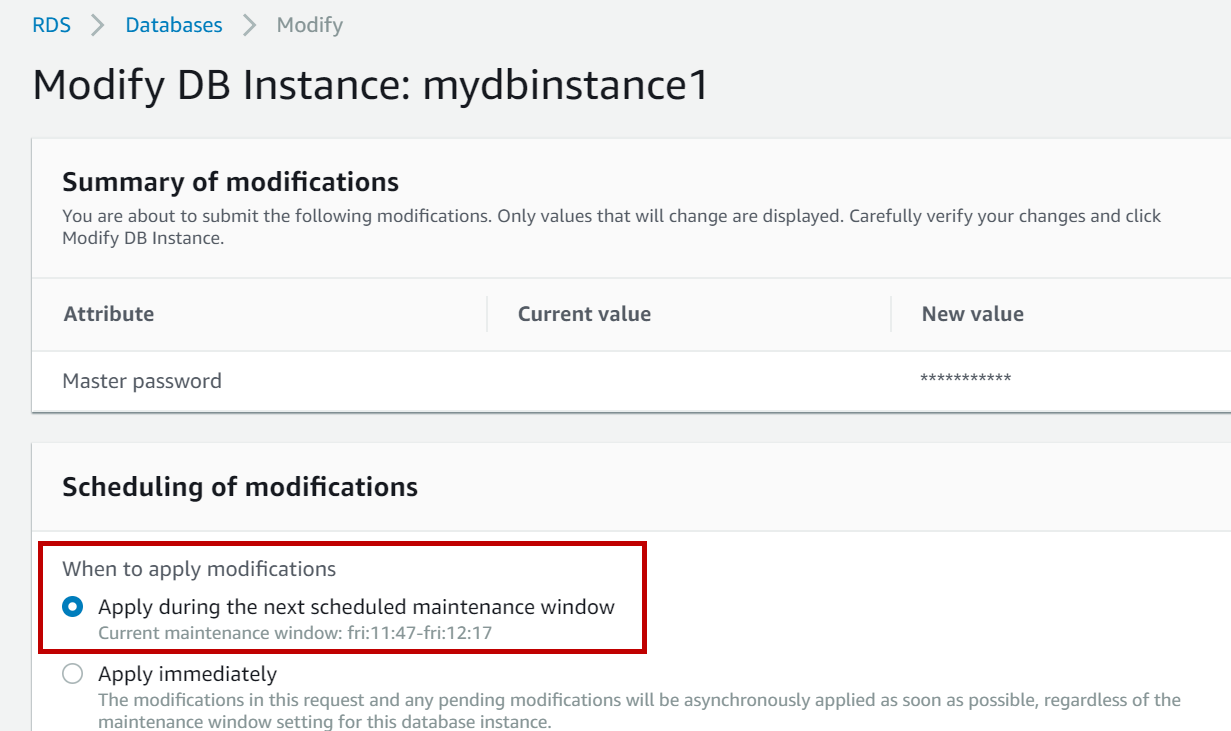Click divider between Current value and New value
The image size is (1231, 731).
(891, 314)
